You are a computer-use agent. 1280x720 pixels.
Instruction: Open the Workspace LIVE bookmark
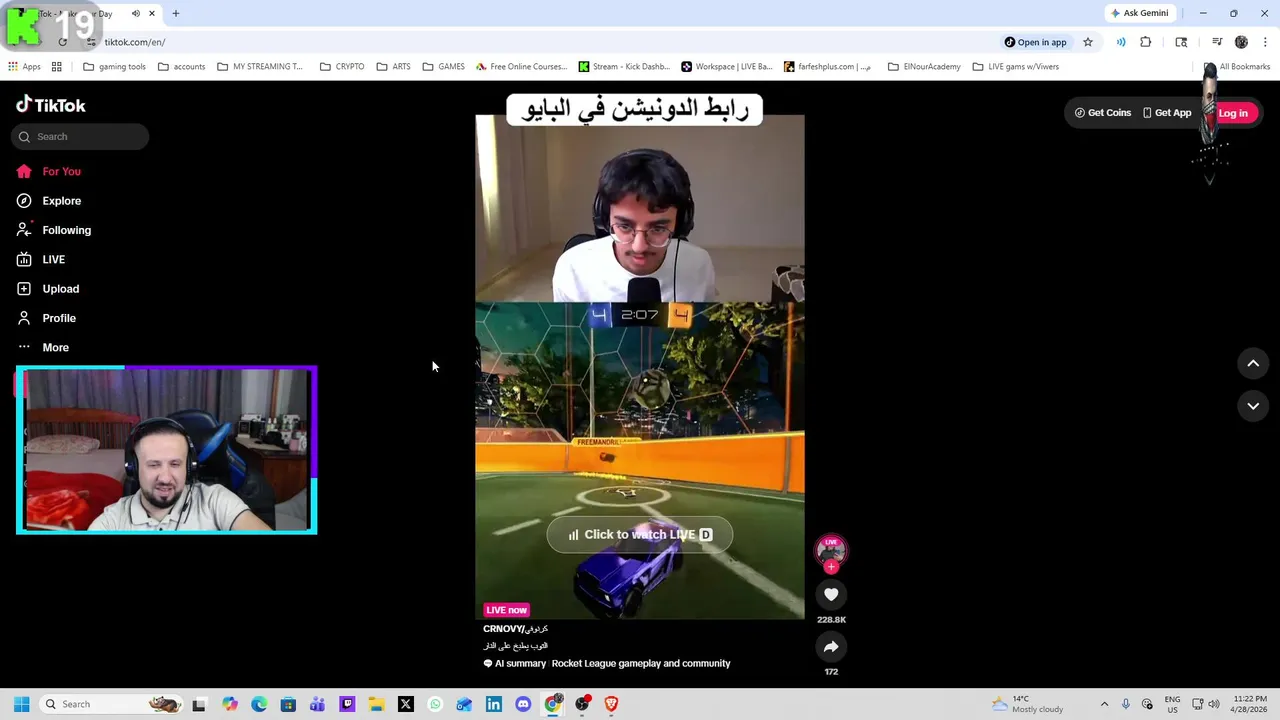[x=727, y=67]
